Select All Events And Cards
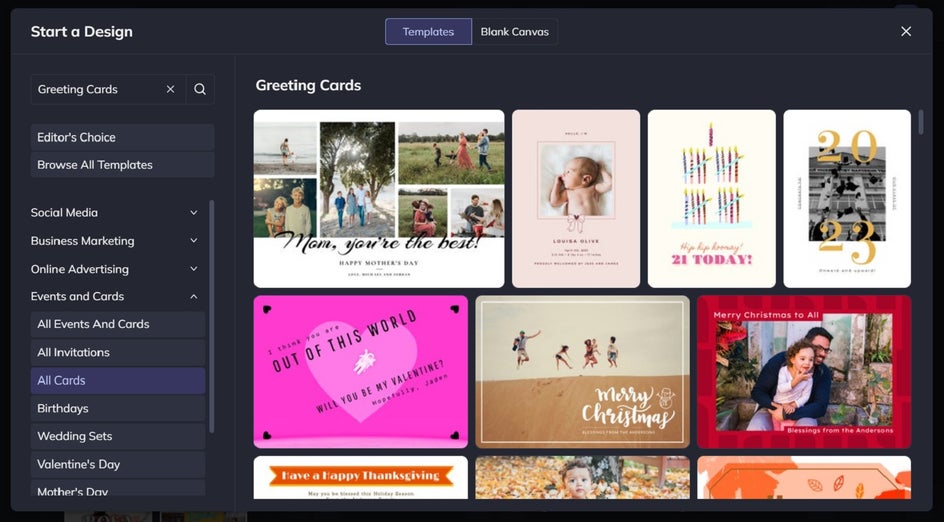The height and width of the screenshot is (522, 944). (x=118, y=324)
